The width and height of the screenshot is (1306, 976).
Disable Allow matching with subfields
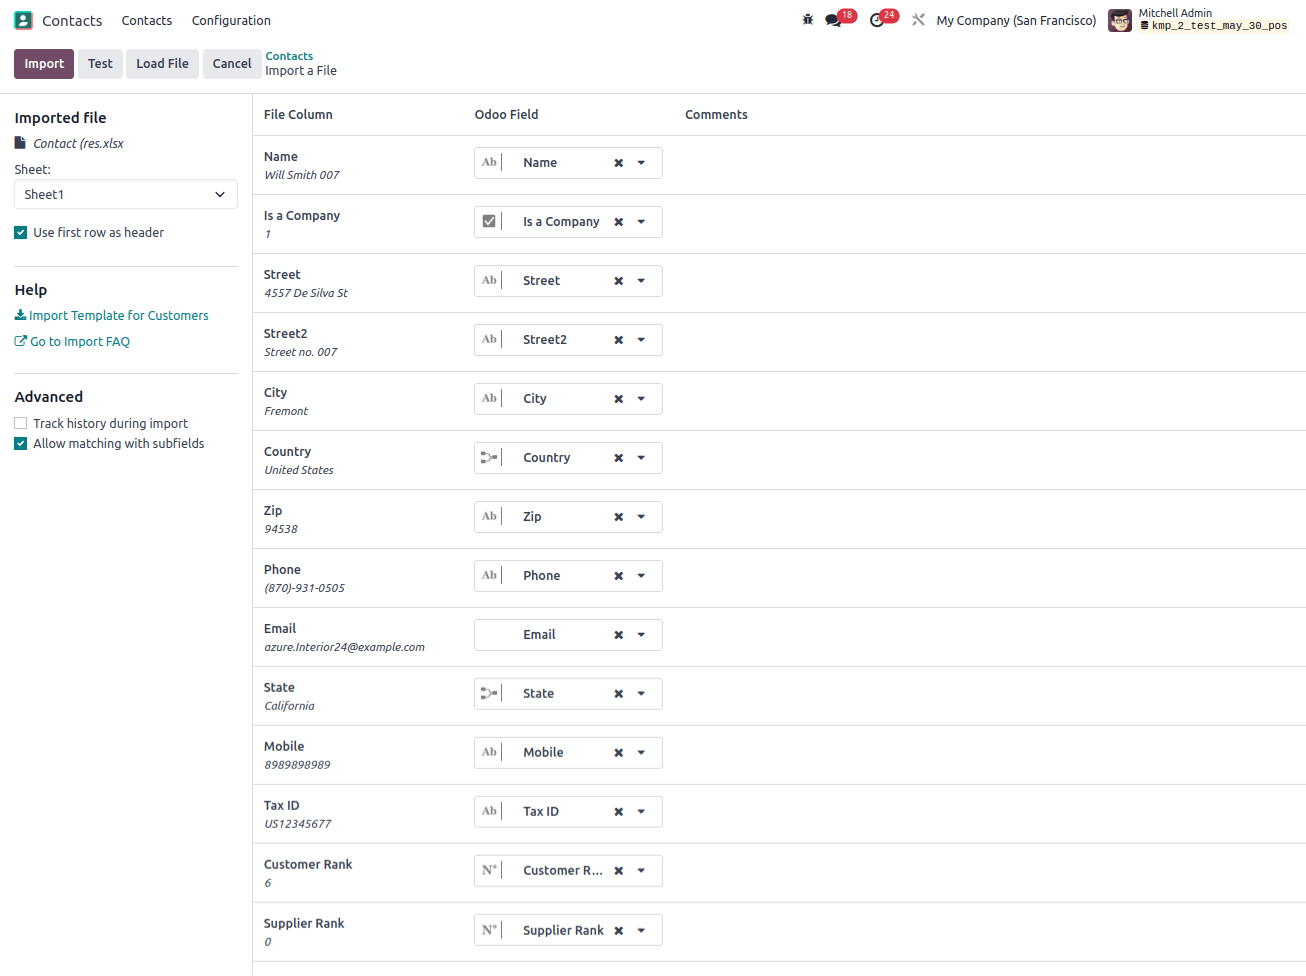coord(21,443)
